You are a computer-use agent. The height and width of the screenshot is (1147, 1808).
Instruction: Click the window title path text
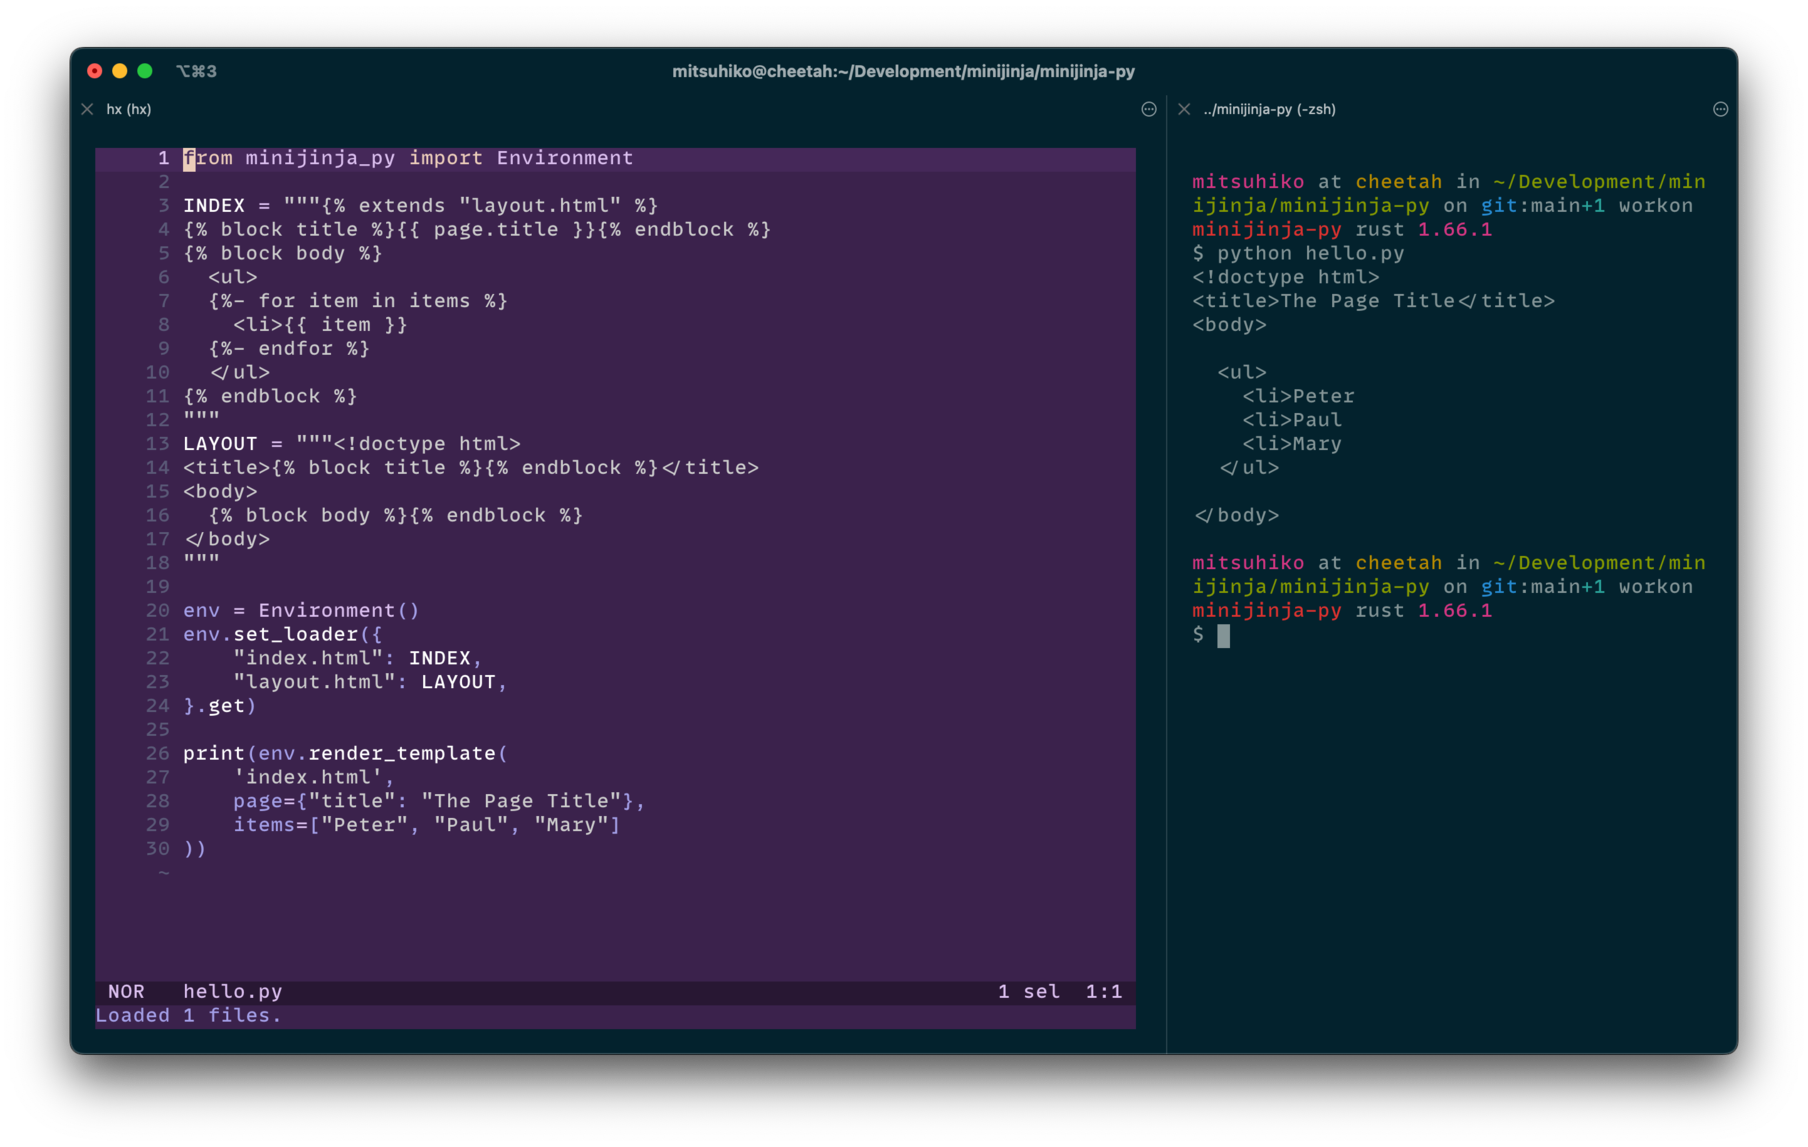point(903,71)
